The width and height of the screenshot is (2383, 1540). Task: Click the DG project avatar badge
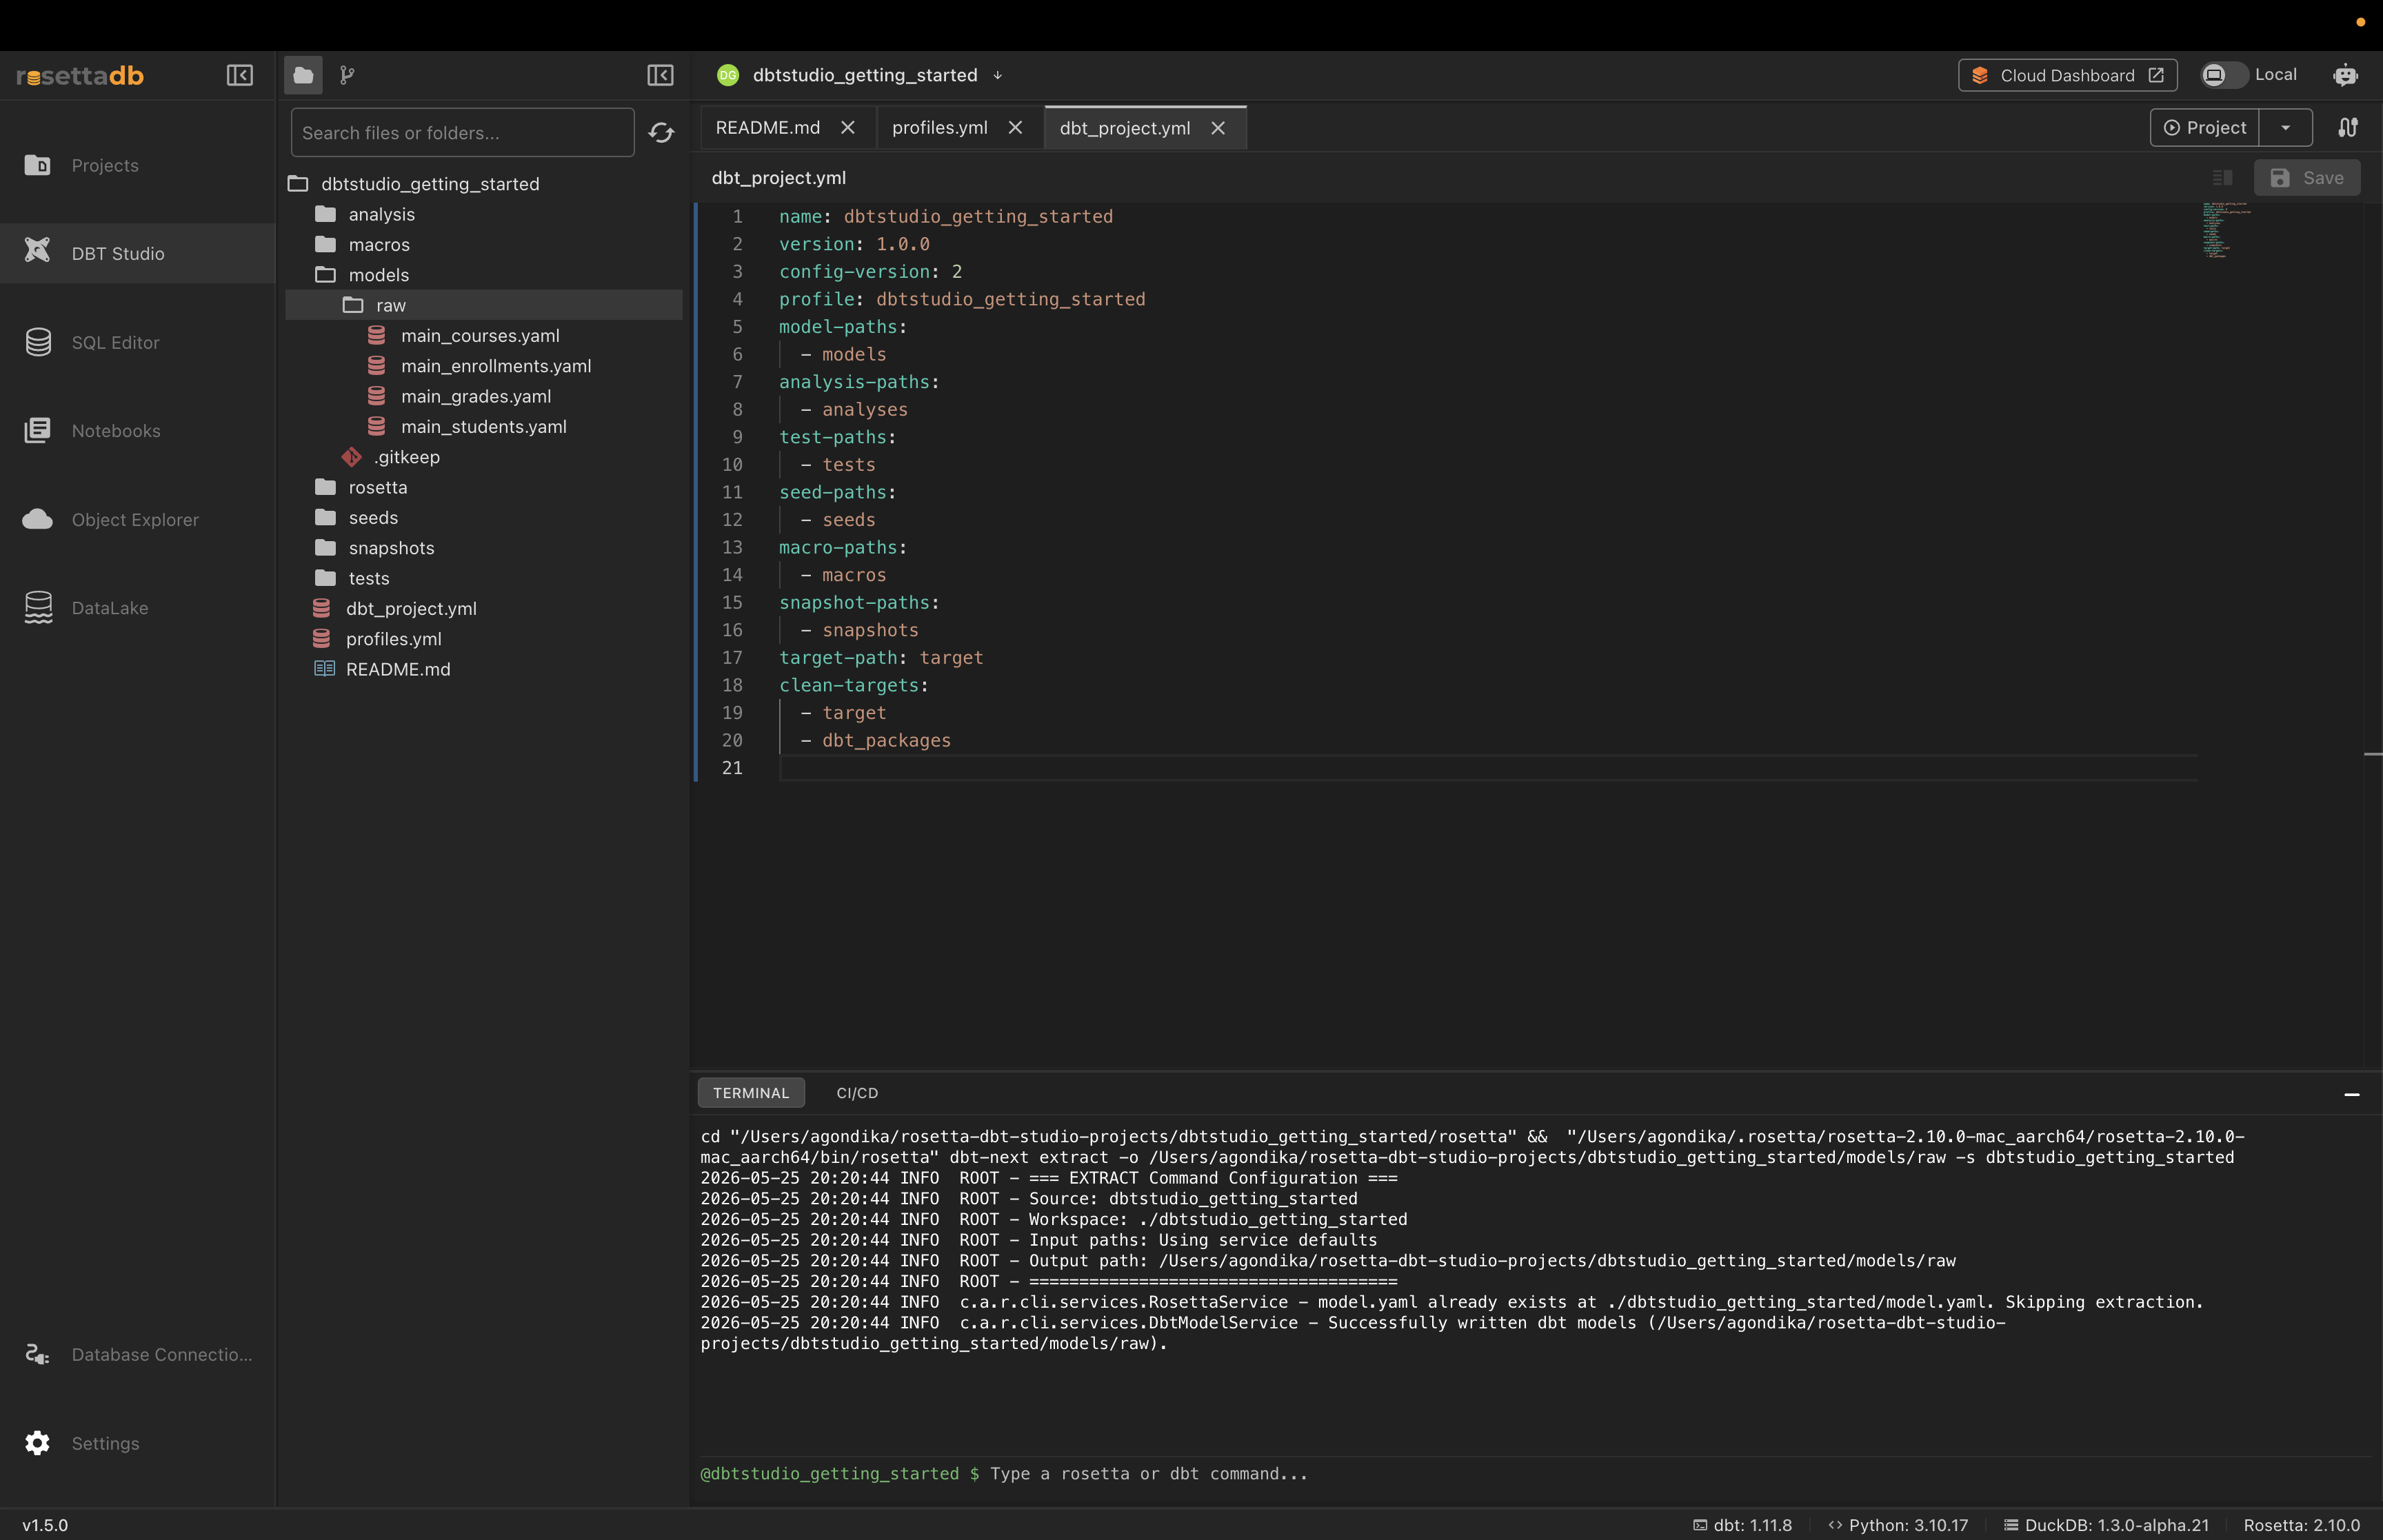(728, 75)
